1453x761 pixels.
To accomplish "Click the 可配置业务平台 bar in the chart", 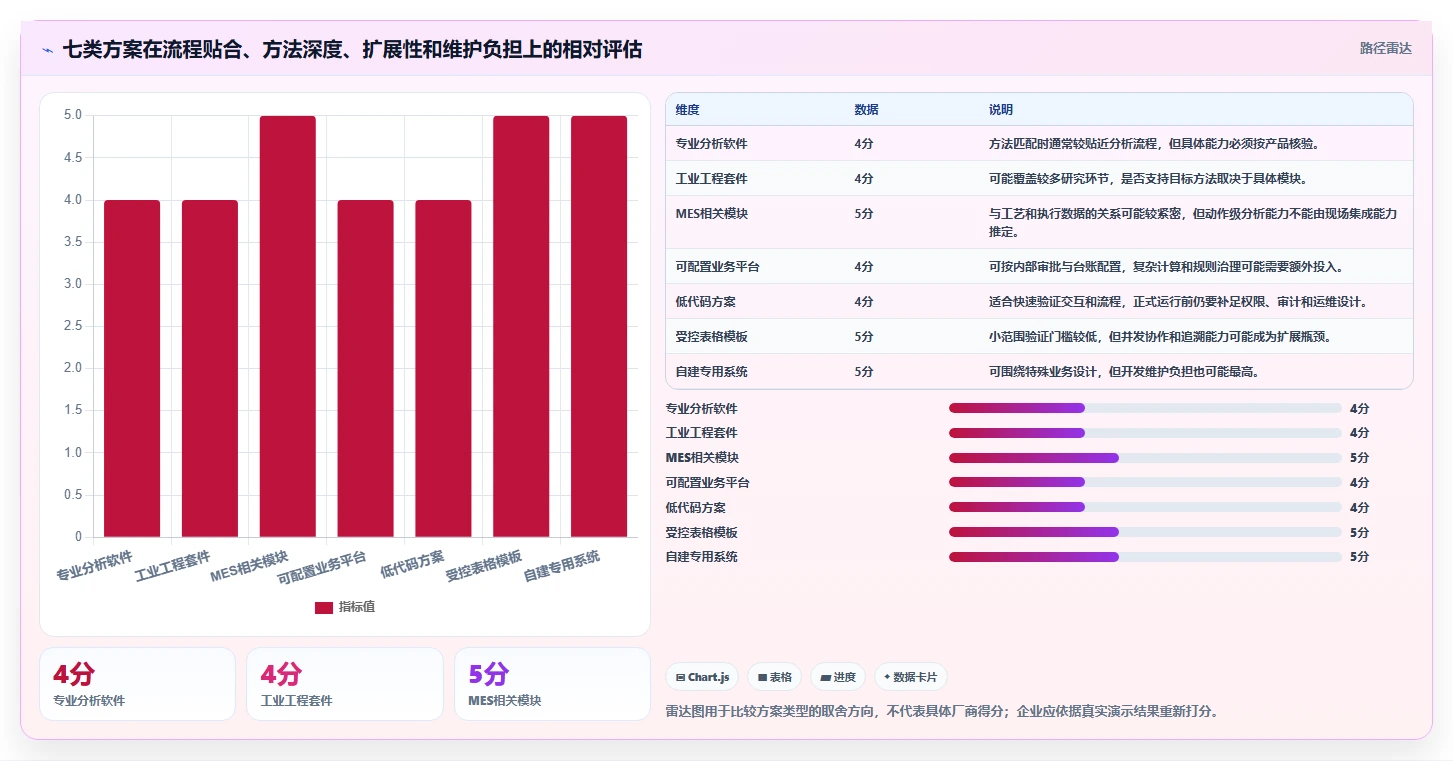I will [366, 368].
